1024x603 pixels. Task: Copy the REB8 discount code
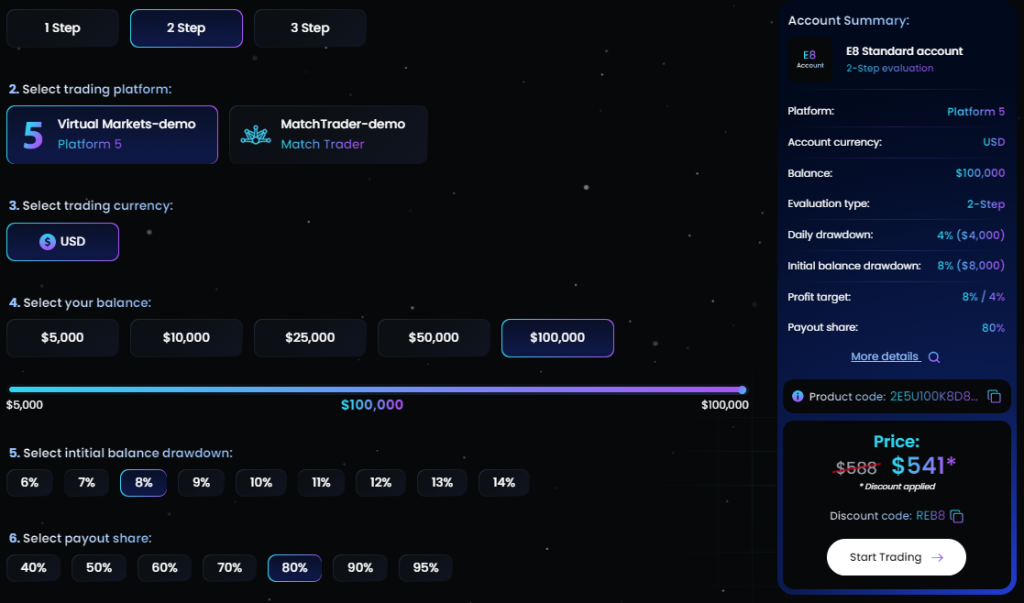coord(957,516)
